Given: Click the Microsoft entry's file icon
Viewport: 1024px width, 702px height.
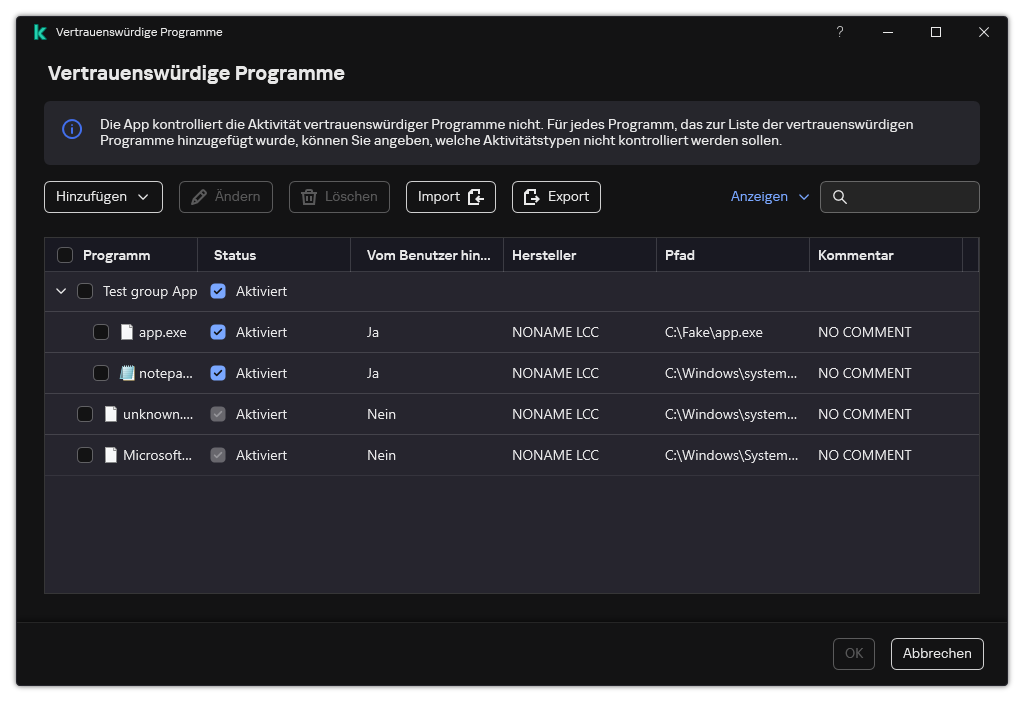Looking at the screenshot, I should [x=111, y=455].
